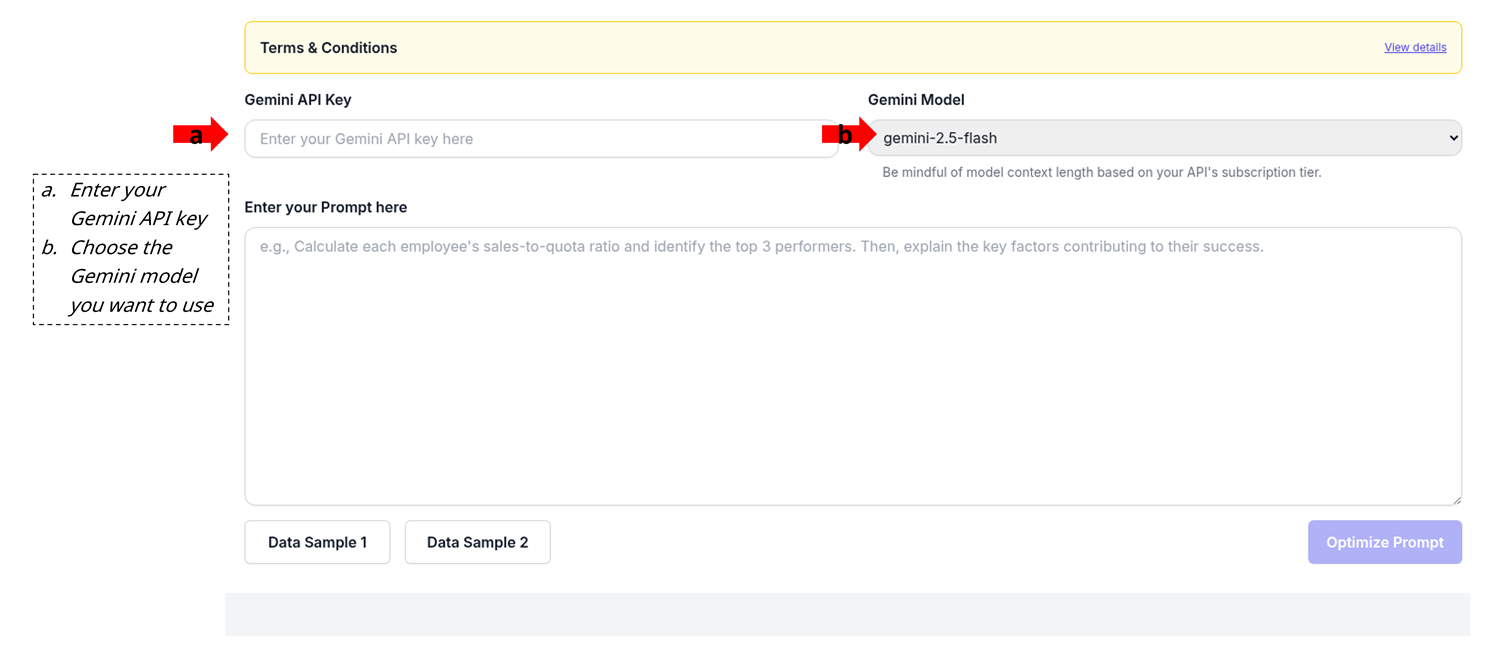Load Data Sample 1
This screenshot has width=1496, height=667.
click(317, 542)
